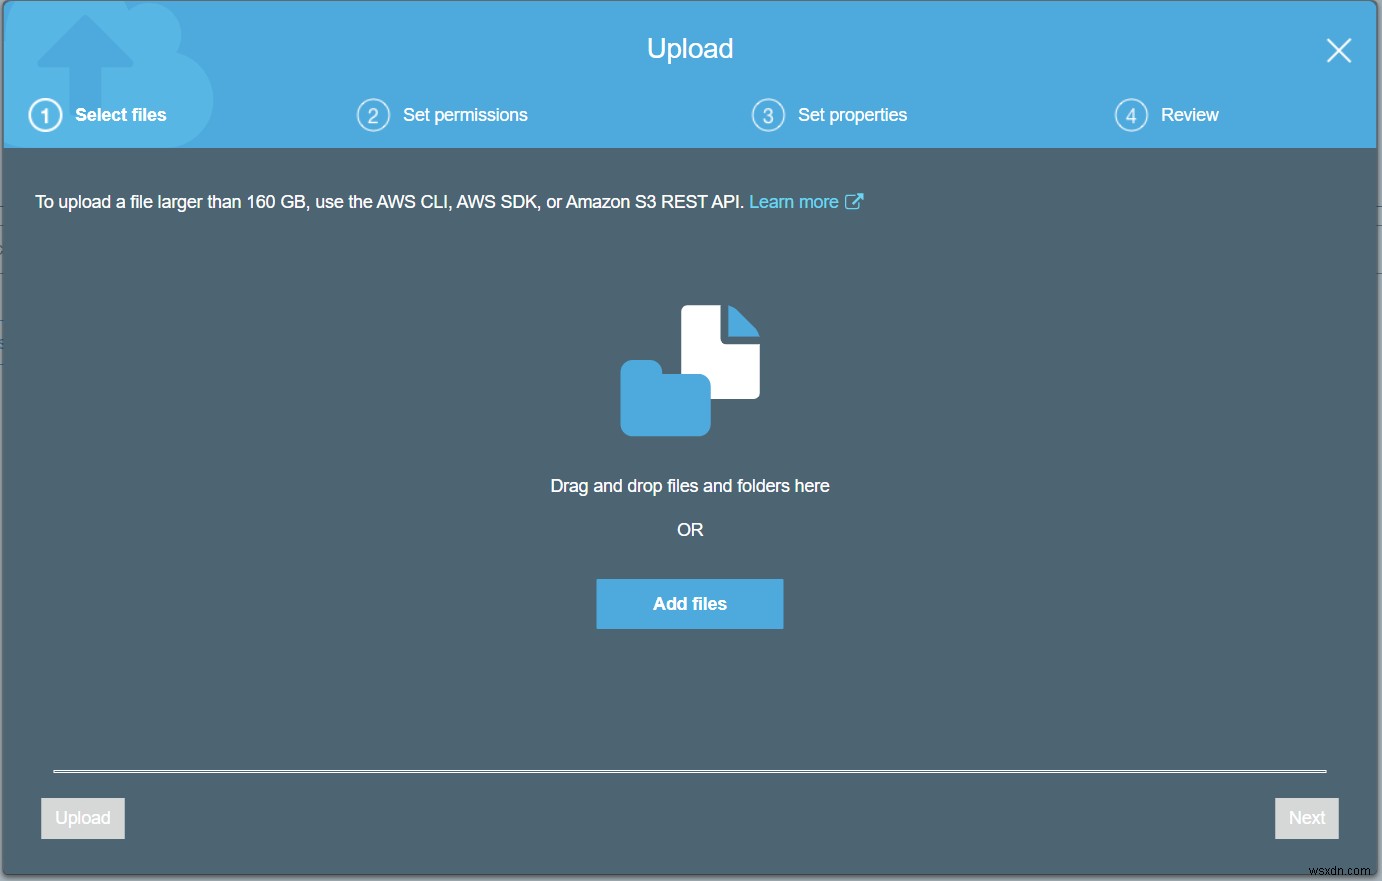1382x881 pixels.
Task: Click the drag and drop files area
Action: (689, 486)
